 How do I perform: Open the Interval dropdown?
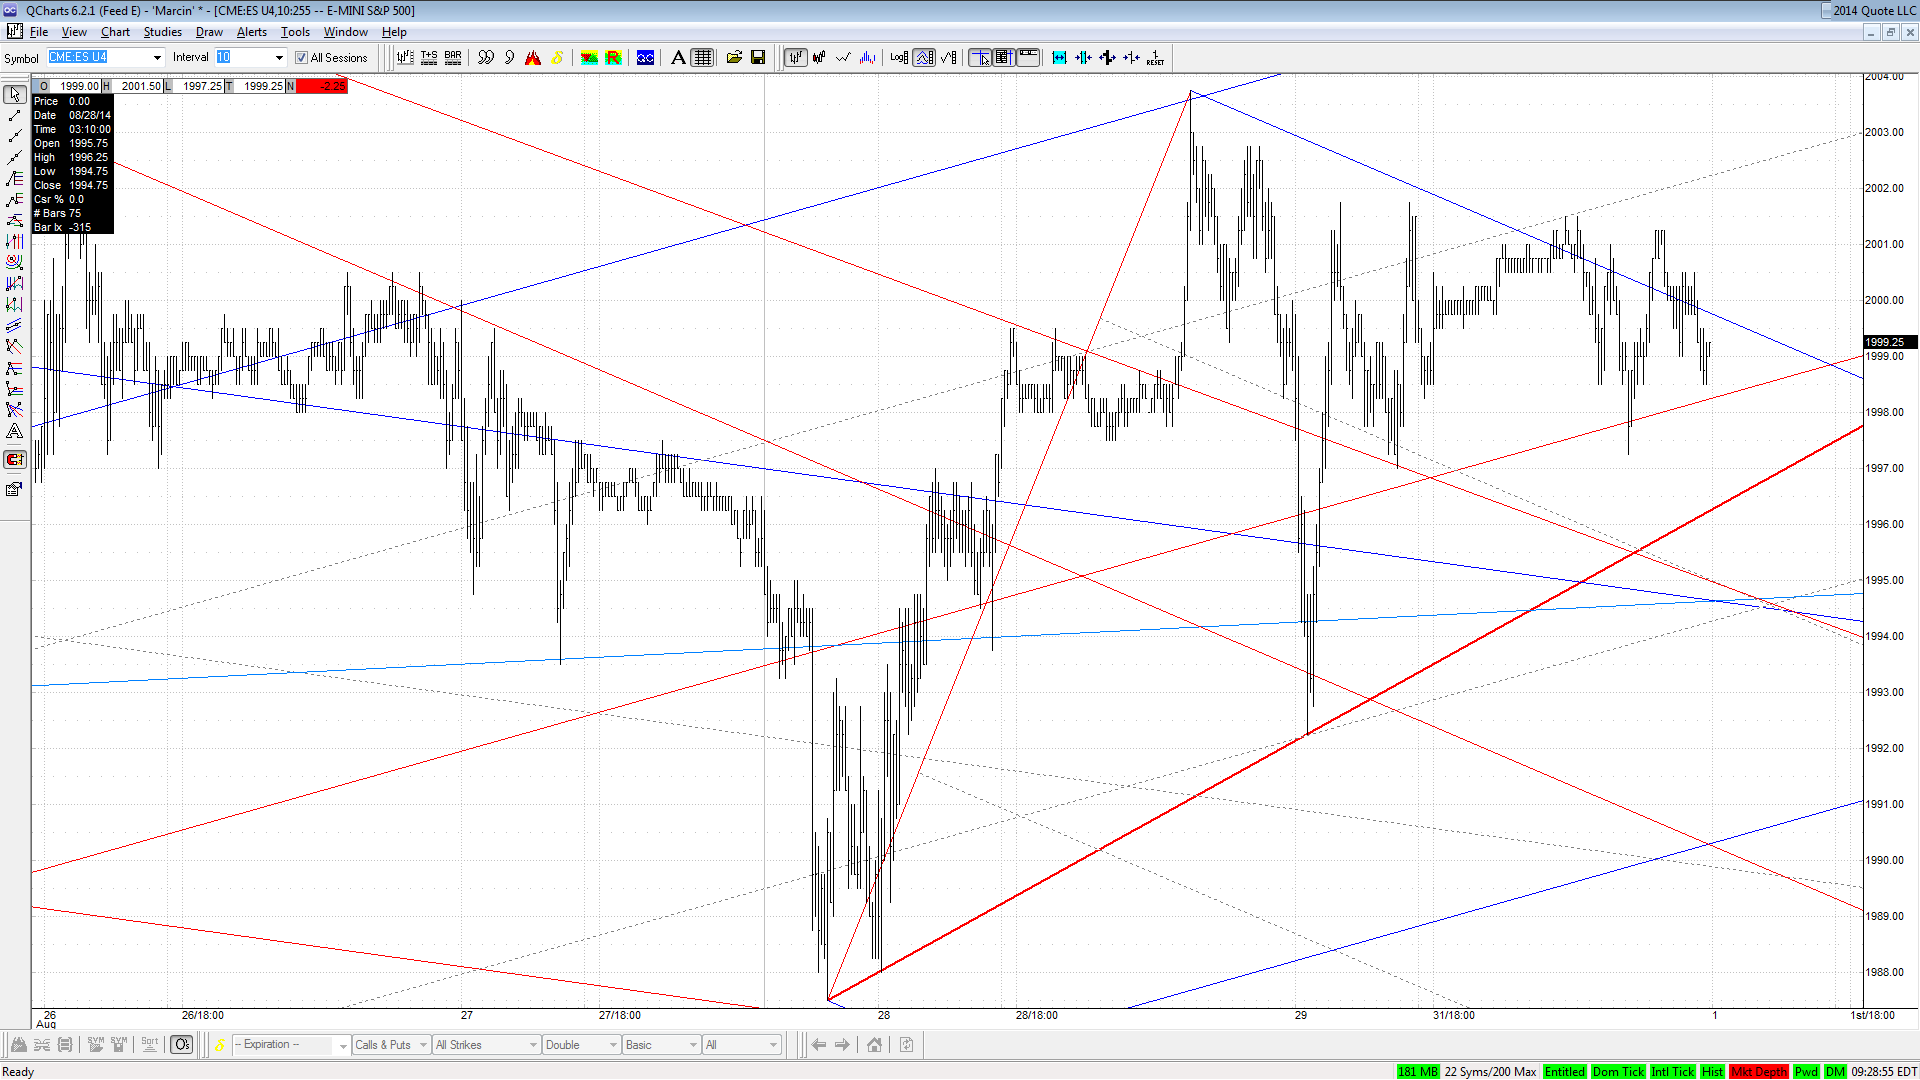point(279,58)
